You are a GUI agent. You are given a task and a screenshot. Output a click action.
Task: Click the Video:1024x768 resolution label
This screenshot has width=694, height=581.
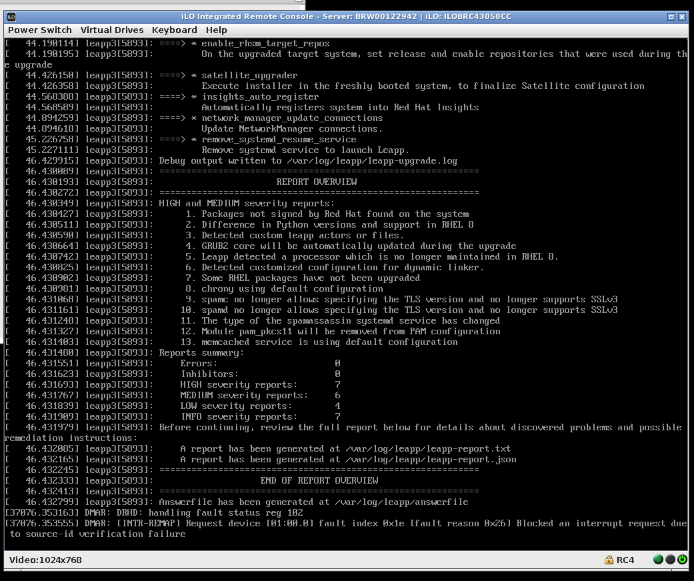pos(45,560)
